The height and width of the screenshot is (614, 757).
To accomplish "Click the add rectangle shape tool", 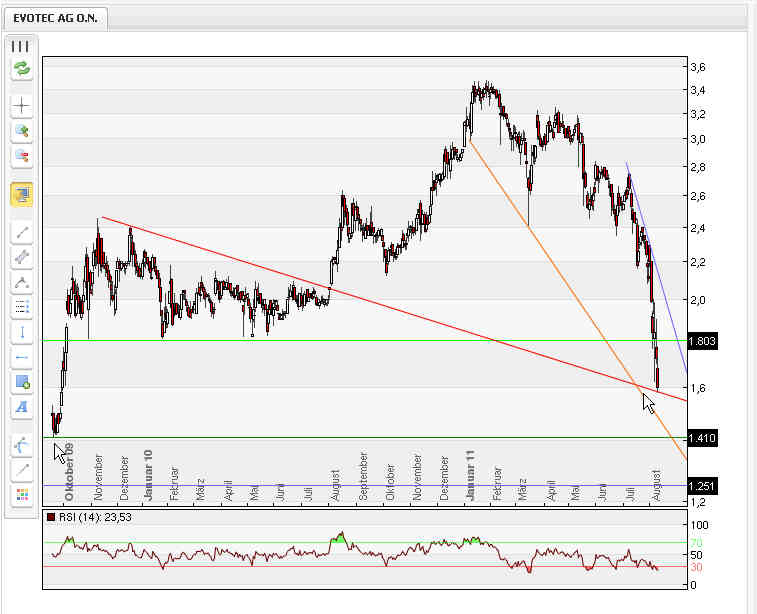I will pyautogui.click(x=21, y=382).
